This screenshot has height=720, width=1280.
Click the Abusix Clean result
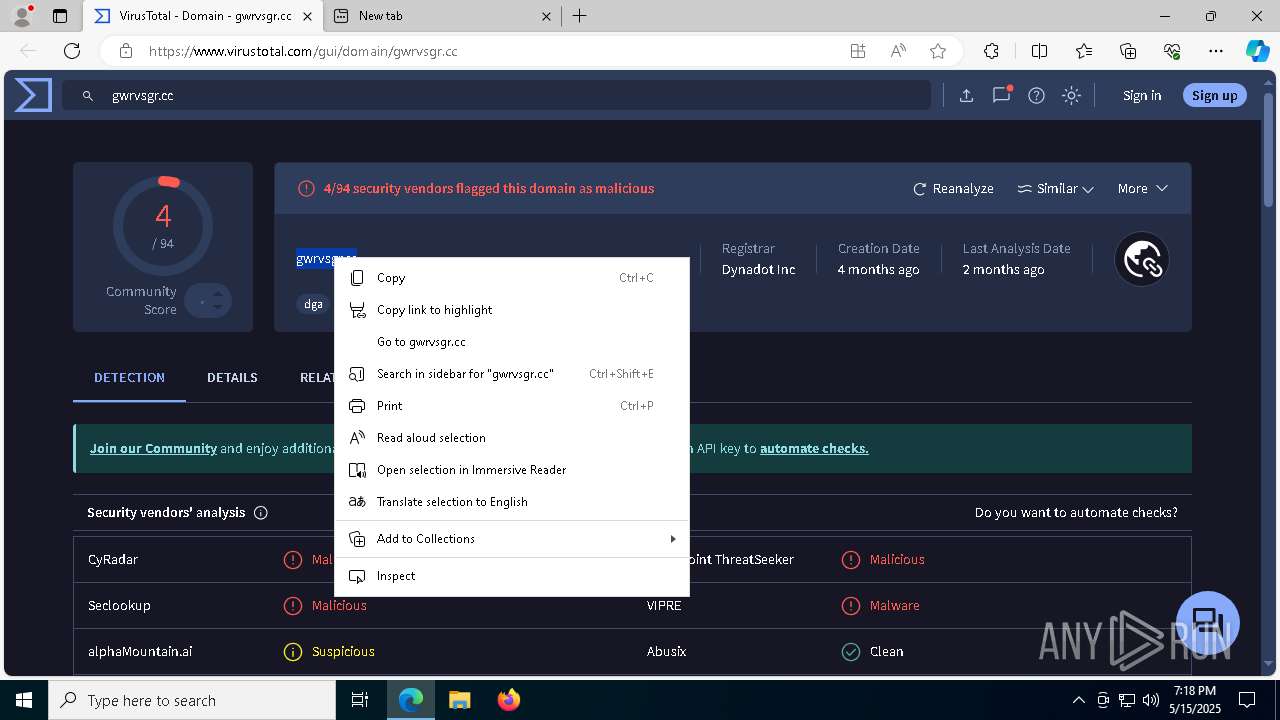[886, 651]
